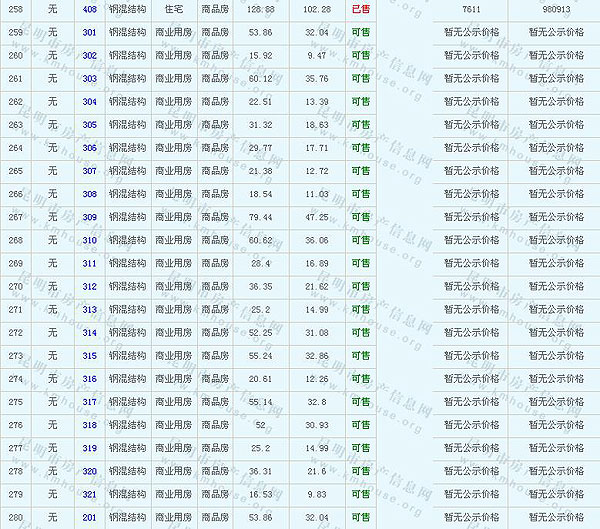Select the 79.44 area value cell
Image resolution: width=600 pixels, height=529 pixels.
point(260,217)
